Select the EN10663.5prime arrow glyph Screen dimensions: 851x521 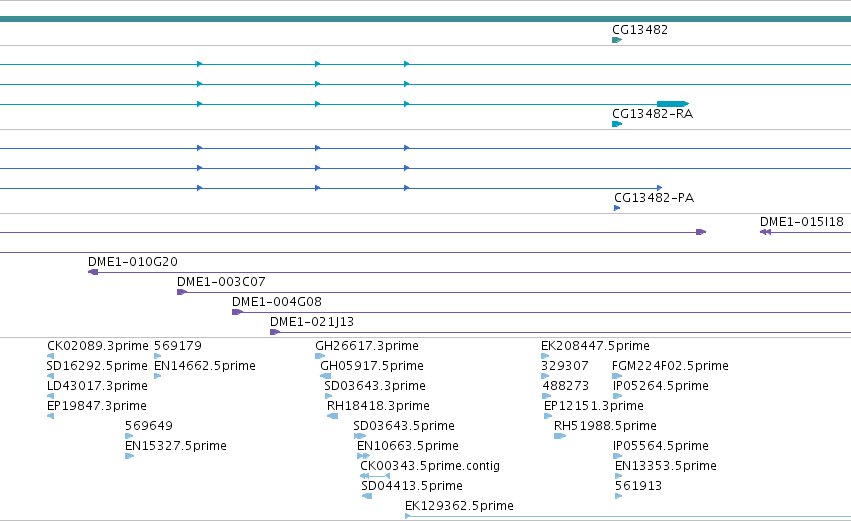(x=363, y=456)
